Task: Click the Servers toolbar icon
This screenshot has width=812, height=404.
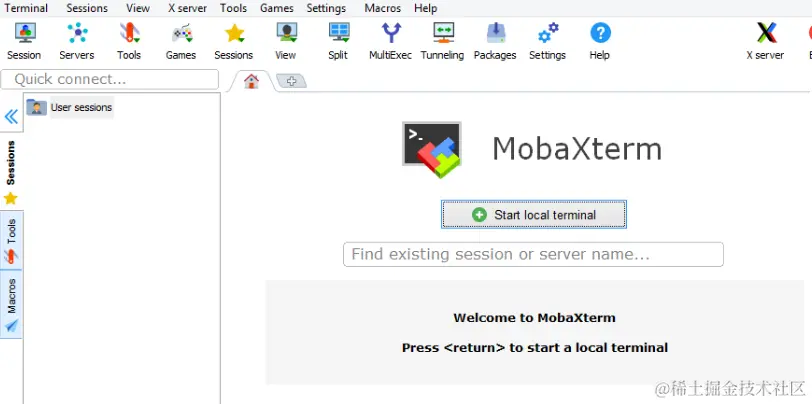Action: (x=77, y=33)
